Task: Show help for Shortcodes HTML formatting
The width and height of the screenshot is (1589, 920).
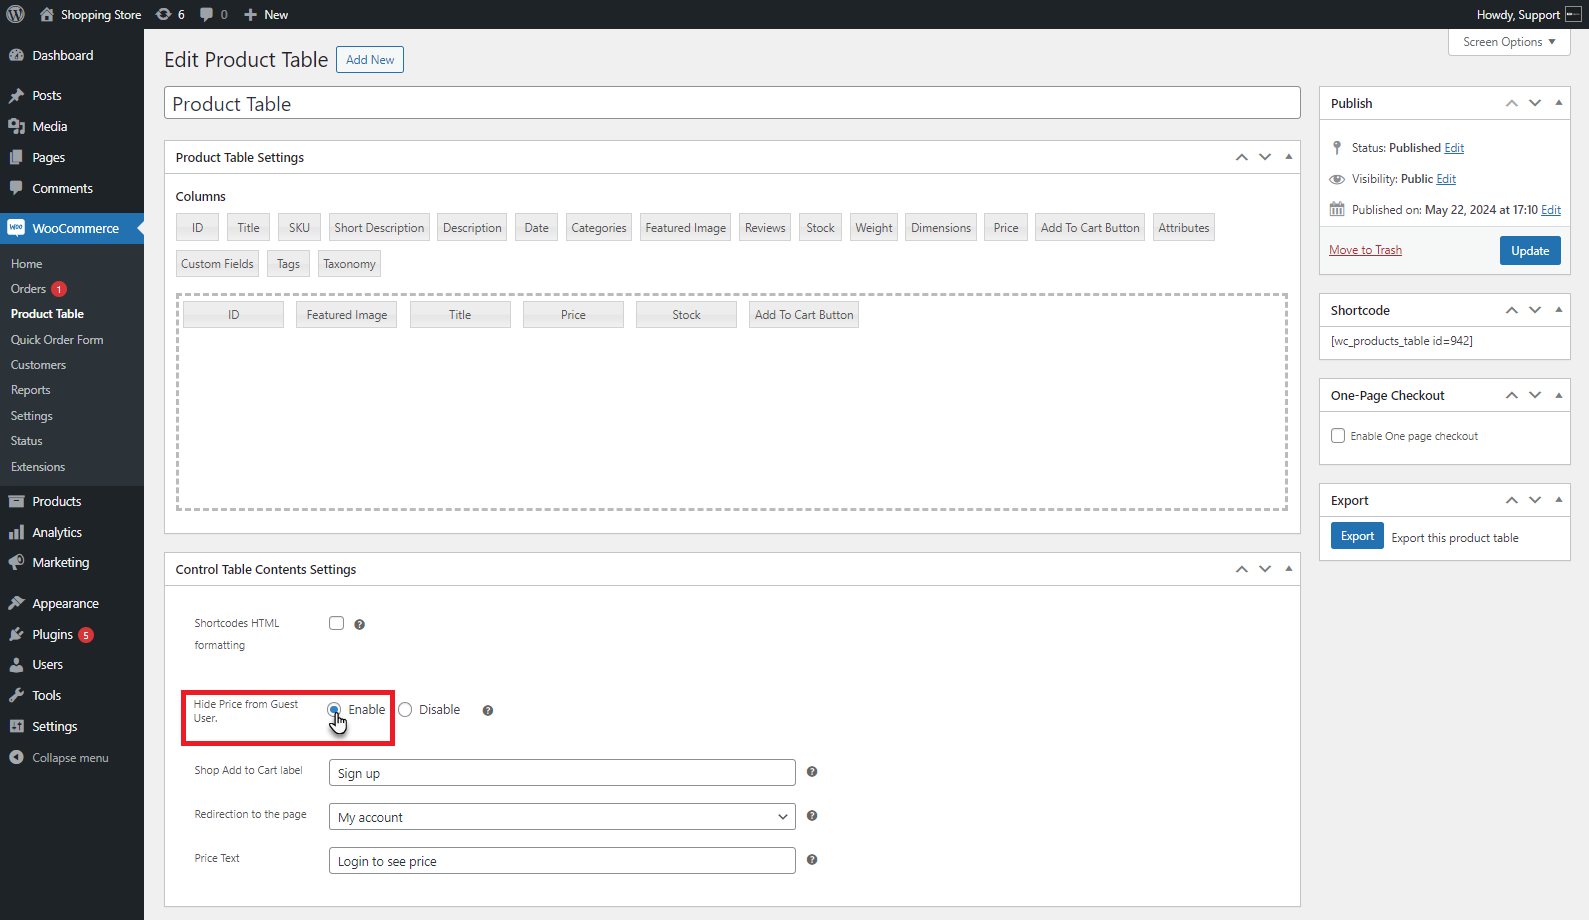Action: (360, 625)
